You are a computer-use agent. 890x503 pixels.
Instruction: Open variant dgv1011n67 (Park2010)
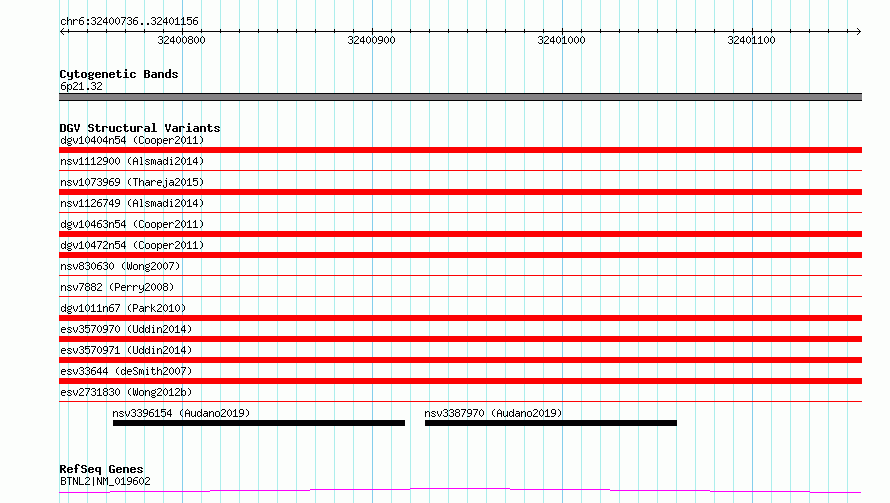tap(123, 308)
